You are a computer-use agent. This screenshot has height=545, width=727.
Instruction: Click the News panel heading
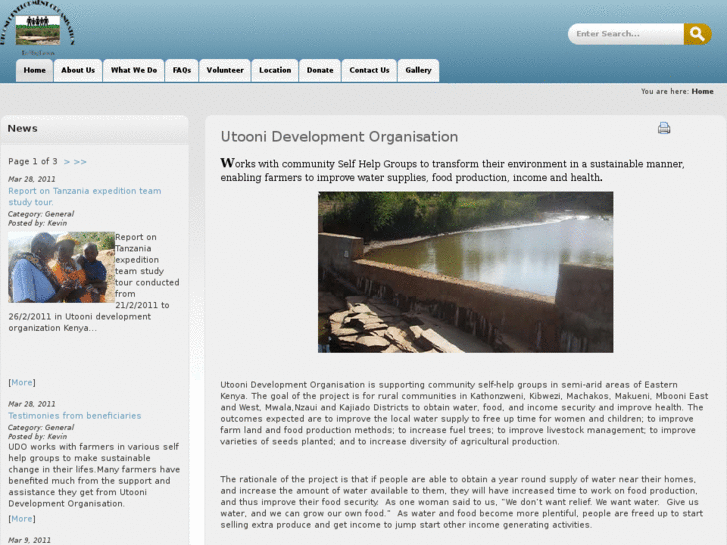(x=22, y=128)
